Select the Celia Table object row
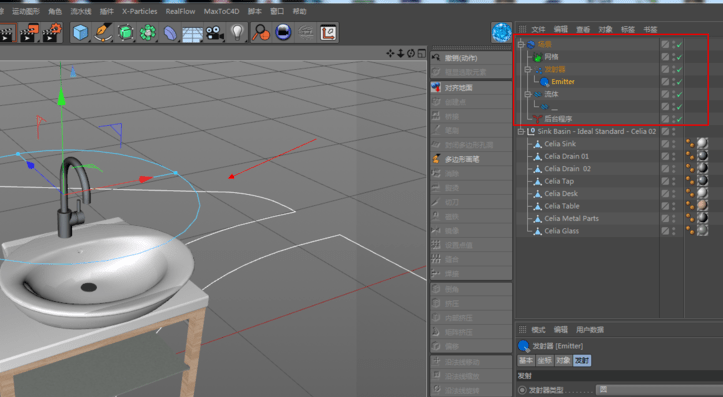 (562, 206)
